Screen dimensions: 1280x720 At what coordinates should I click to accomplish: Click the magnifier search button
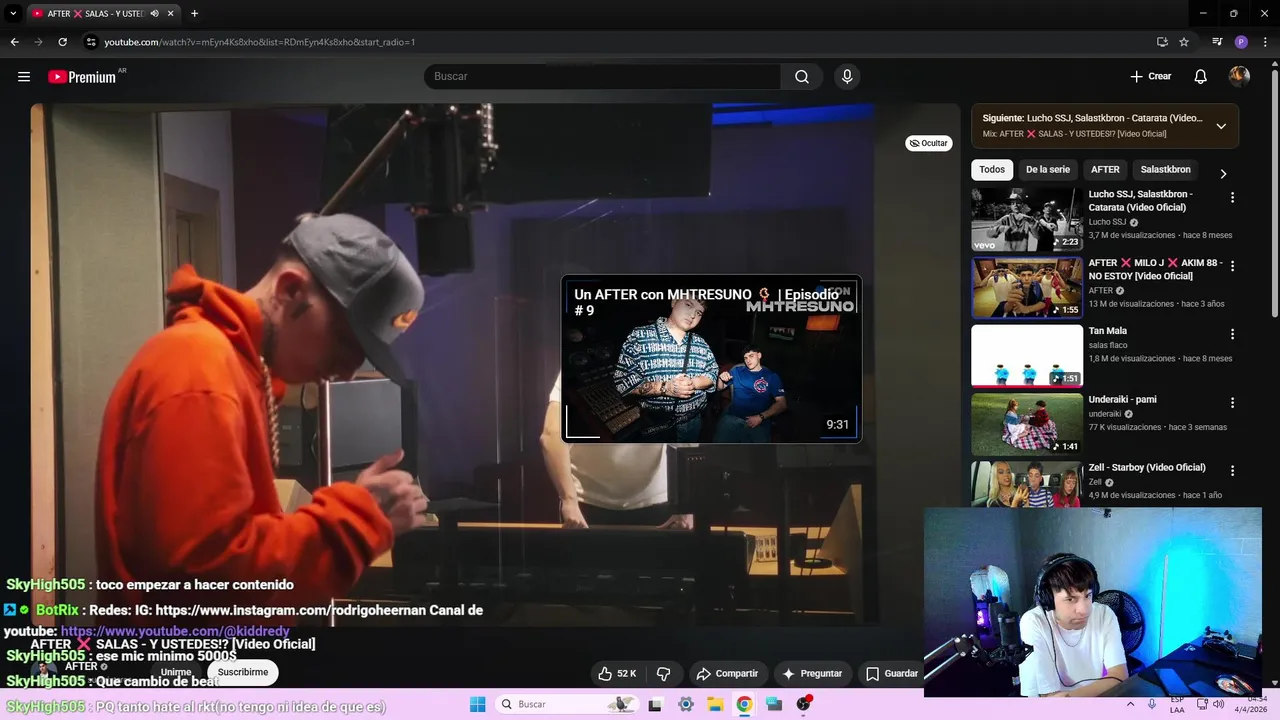pos(802,77)
